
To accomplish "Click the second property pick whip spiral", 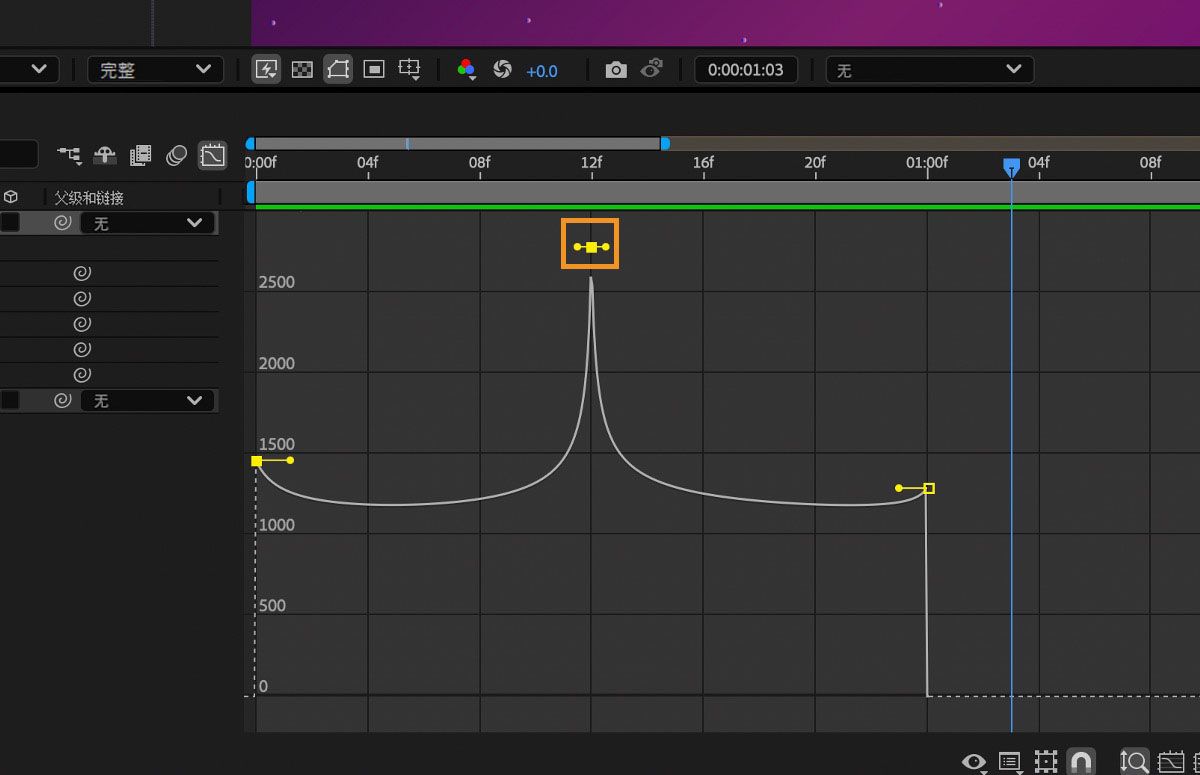I will 83,298.
